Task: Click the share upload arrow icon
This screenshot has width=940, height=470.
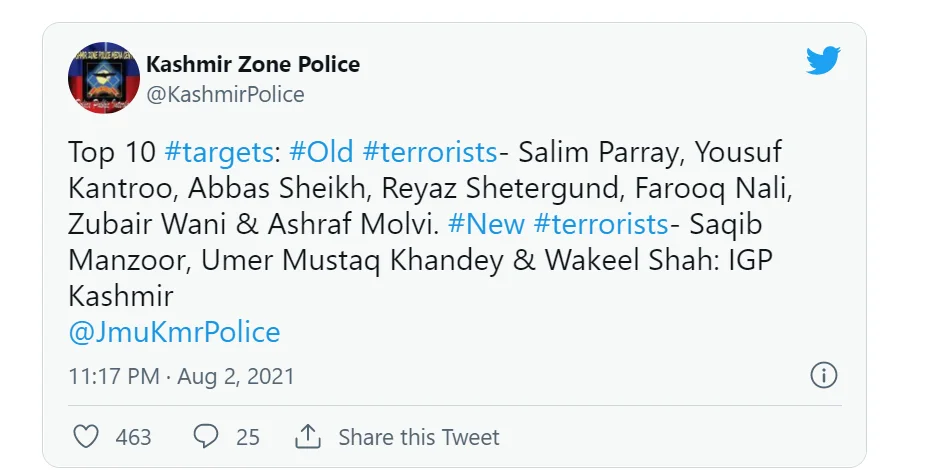Action: tap(308, 436)
